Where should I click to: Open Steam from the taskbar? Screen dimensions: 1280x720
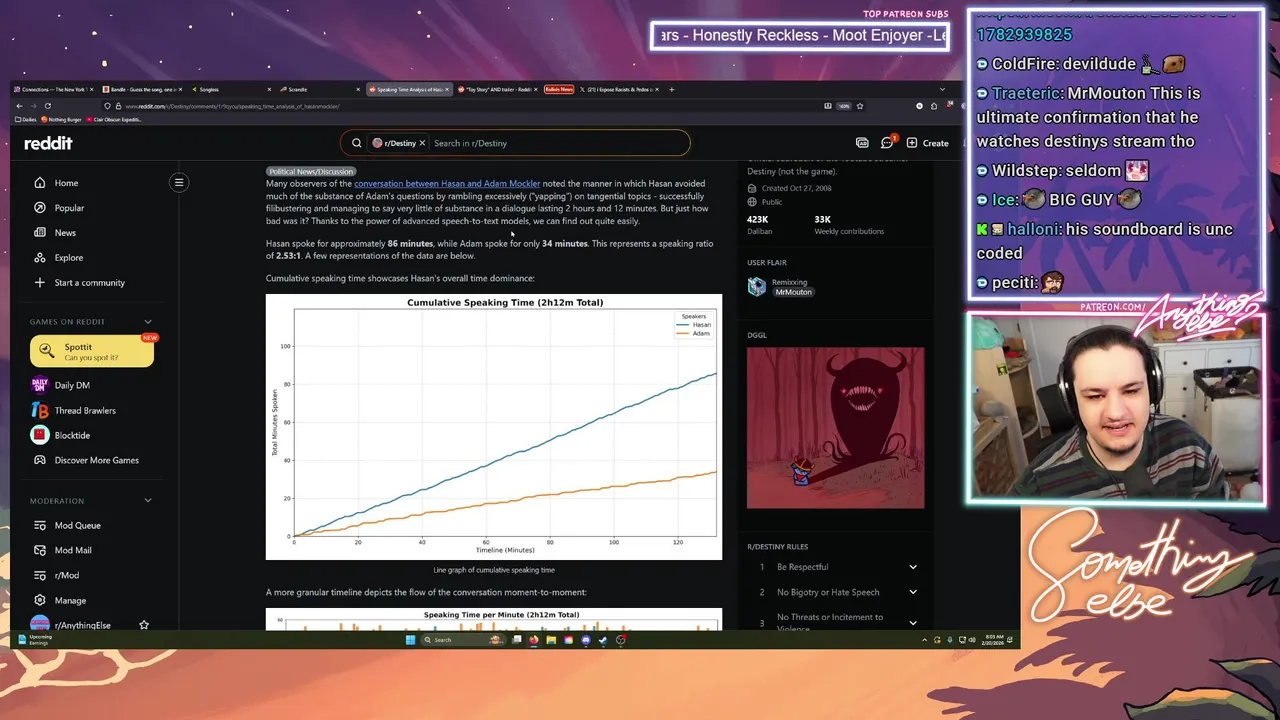coord(603,640)
